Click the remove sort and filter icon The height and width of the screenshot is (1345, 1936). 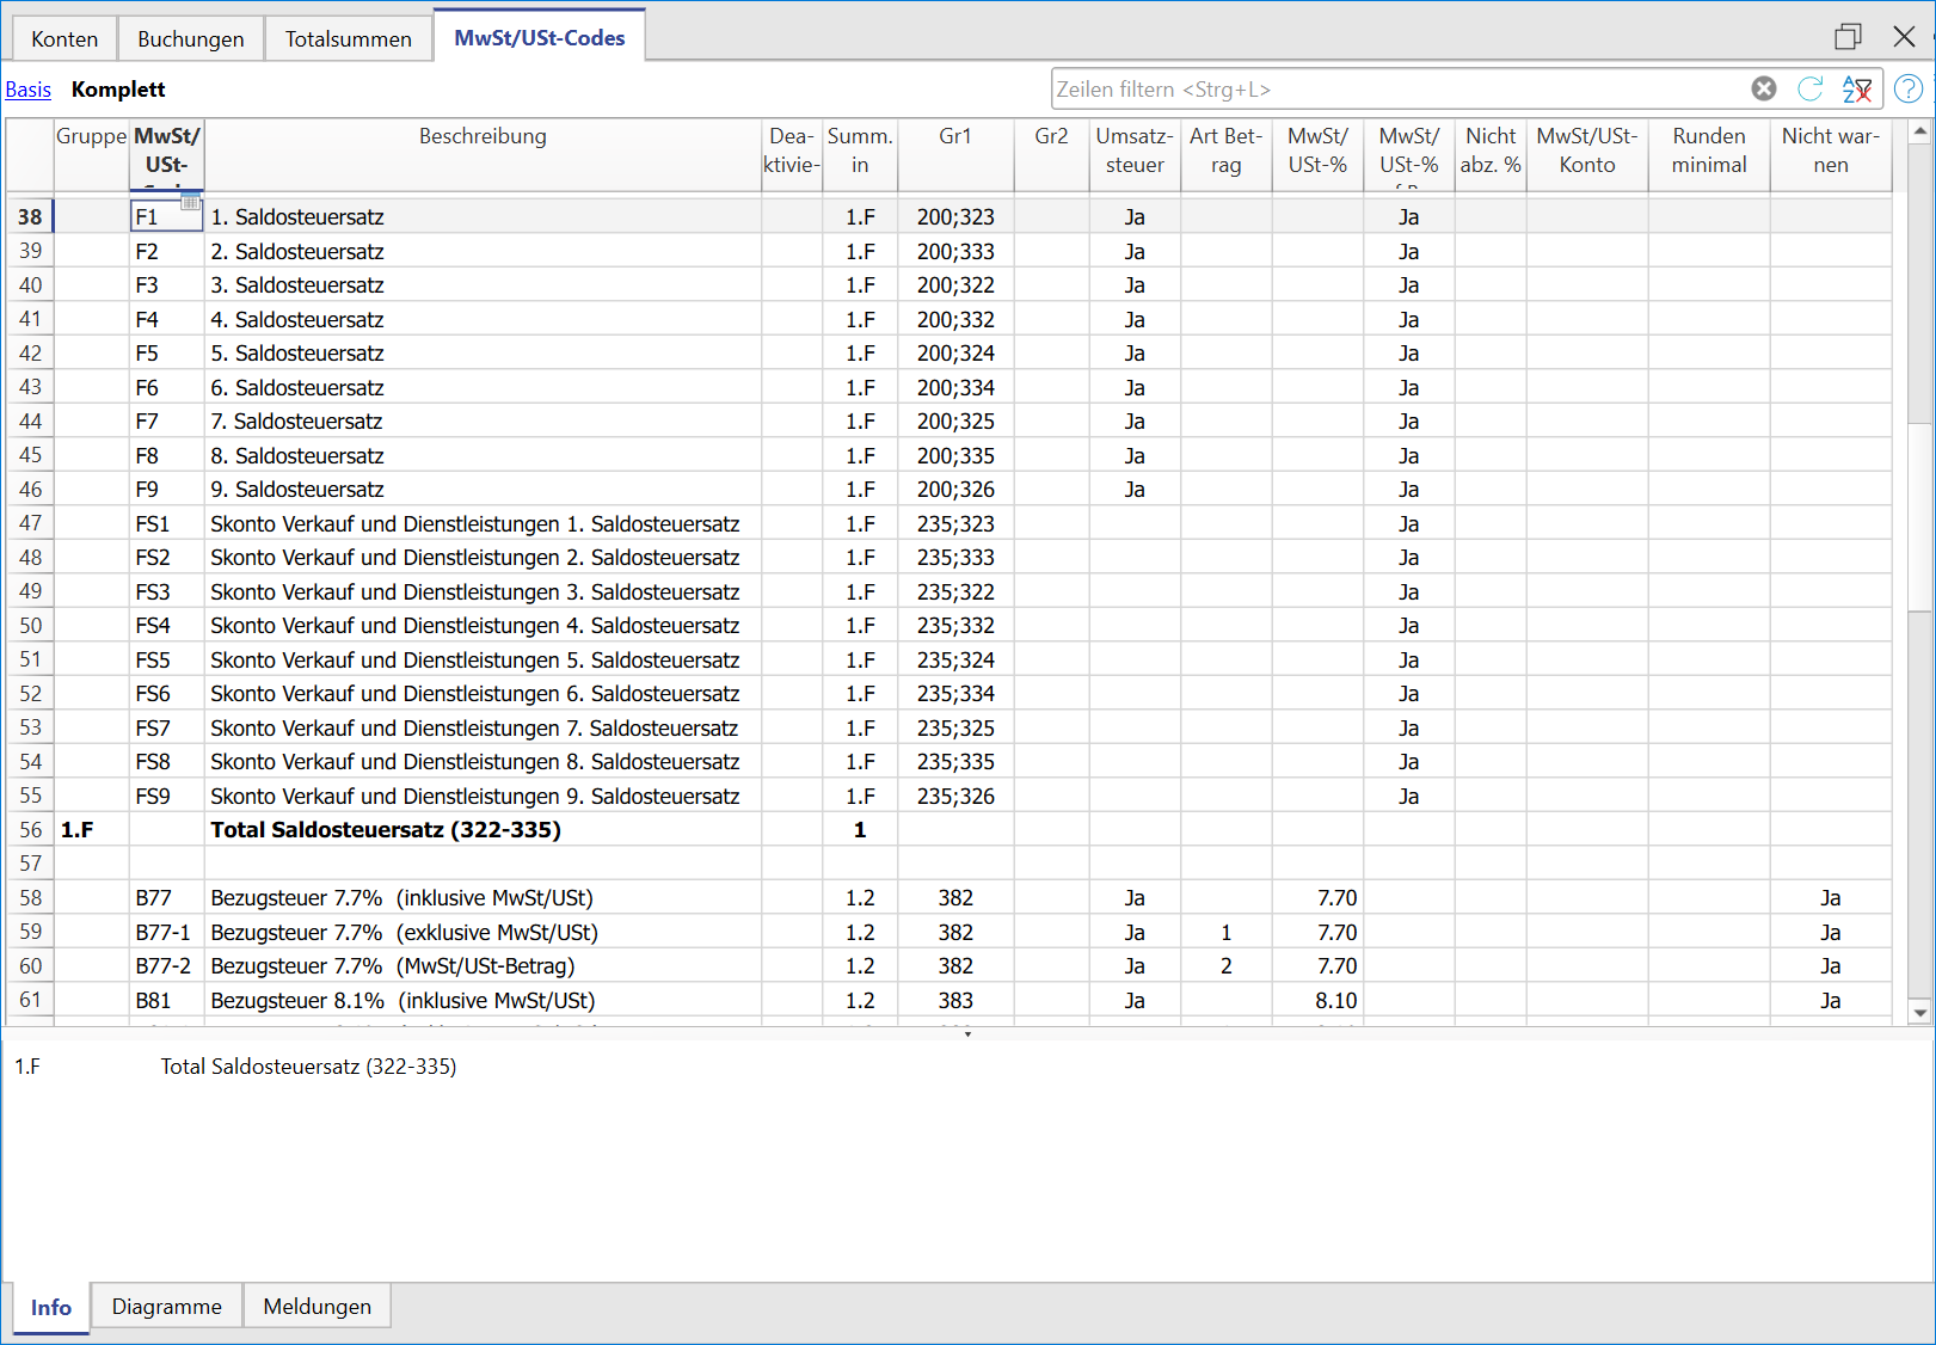(x=1857, y=89)
